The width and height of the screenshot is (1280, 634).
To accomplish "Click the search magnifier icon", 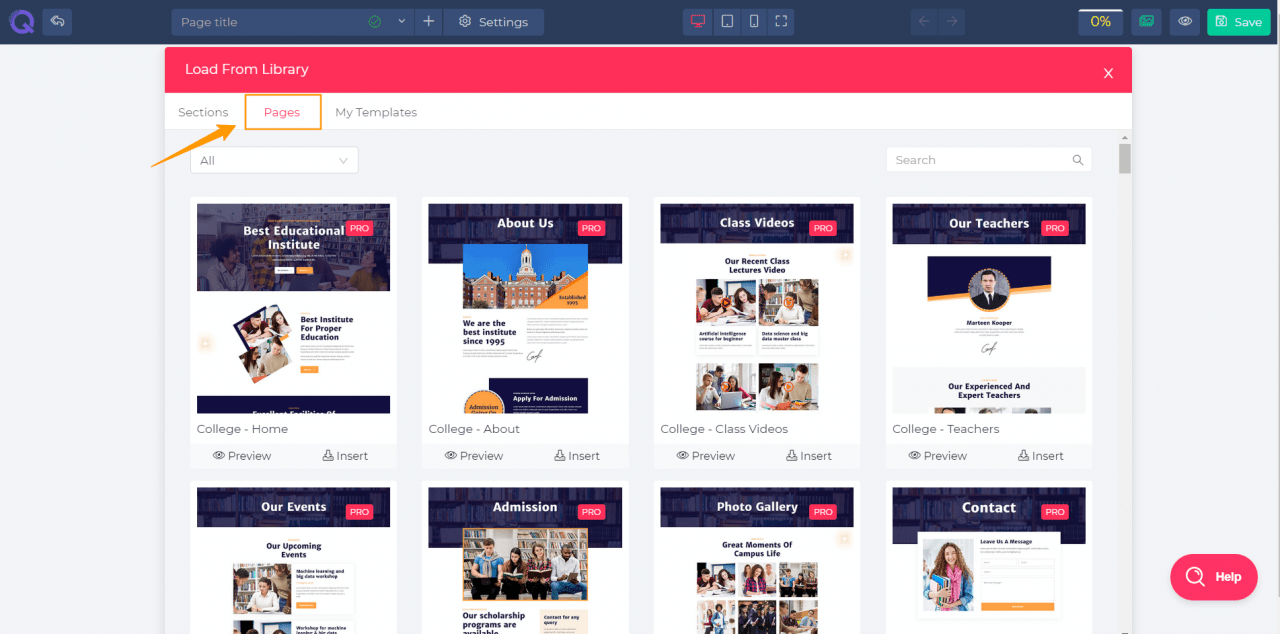I will [x=1078, y=160].
